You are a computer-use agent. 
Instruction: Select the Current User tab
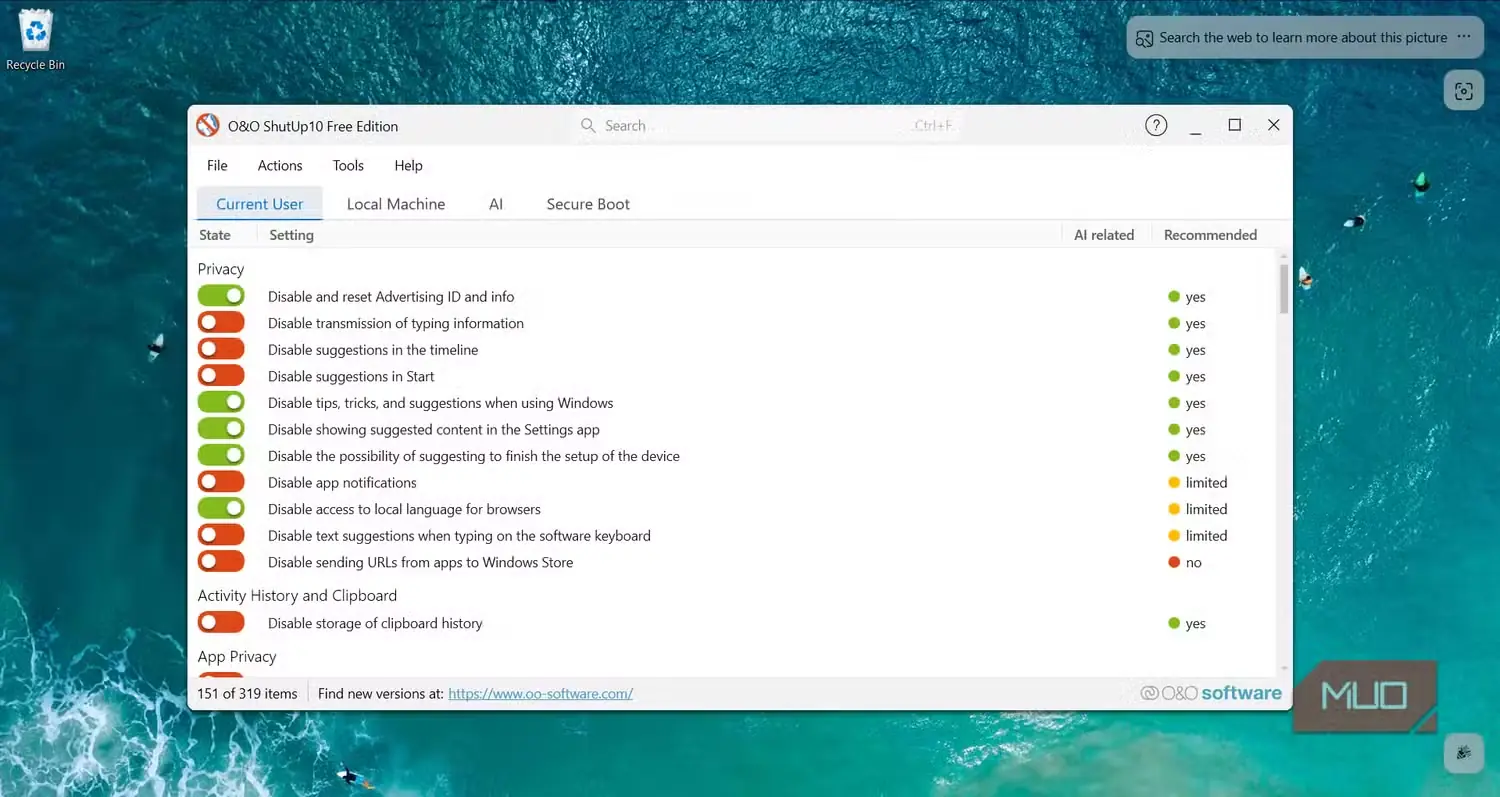pos(260,204)
